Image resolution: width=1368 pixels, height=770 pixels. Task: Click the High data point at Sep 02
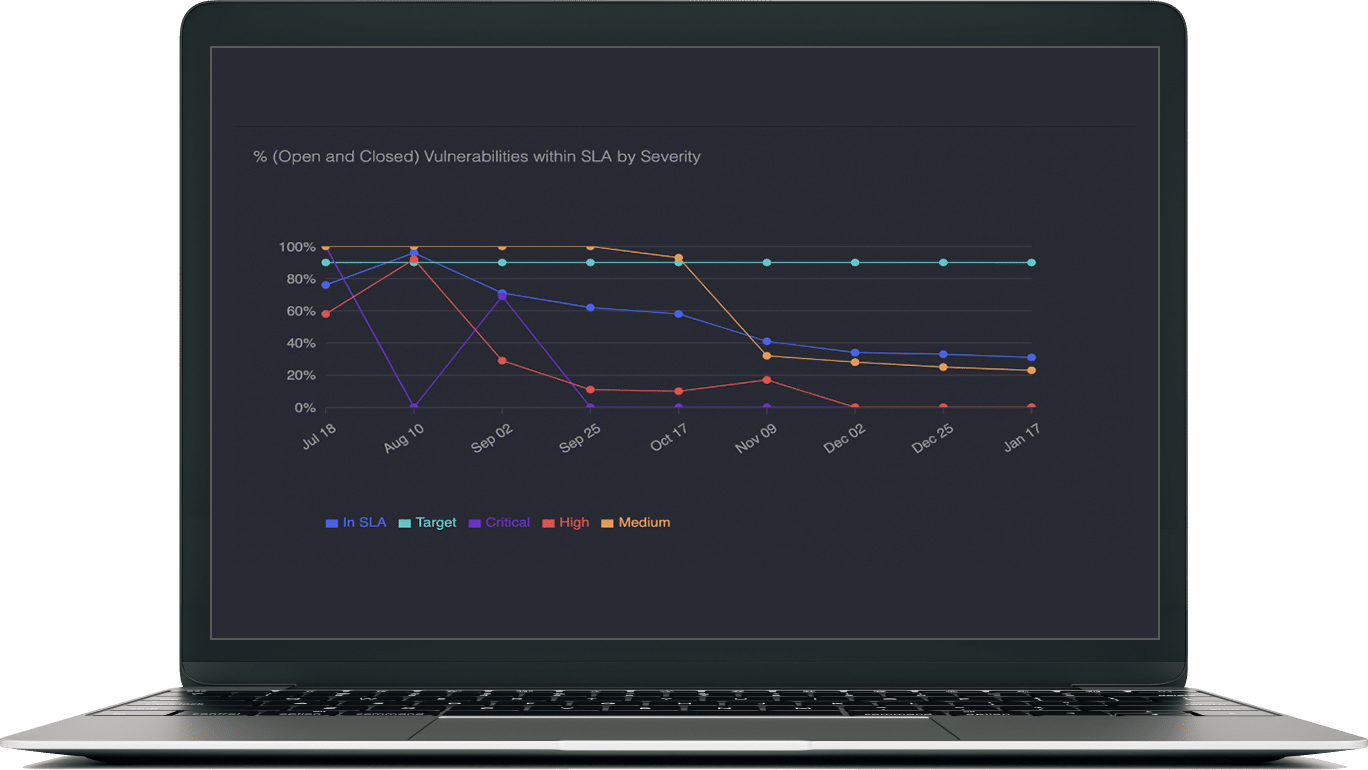tap(502, 360)
